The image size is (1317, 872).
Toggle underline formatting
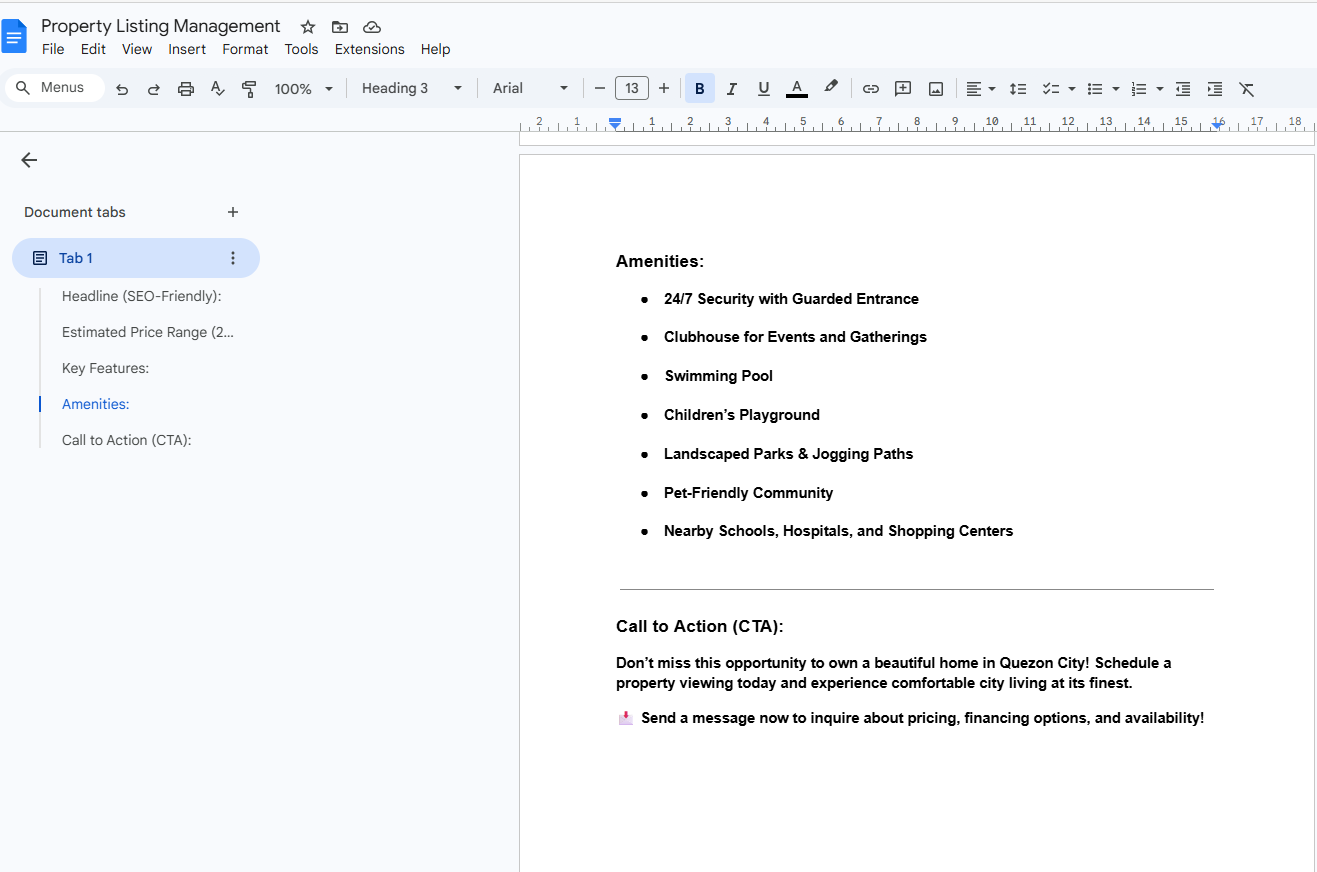point(764,89)
